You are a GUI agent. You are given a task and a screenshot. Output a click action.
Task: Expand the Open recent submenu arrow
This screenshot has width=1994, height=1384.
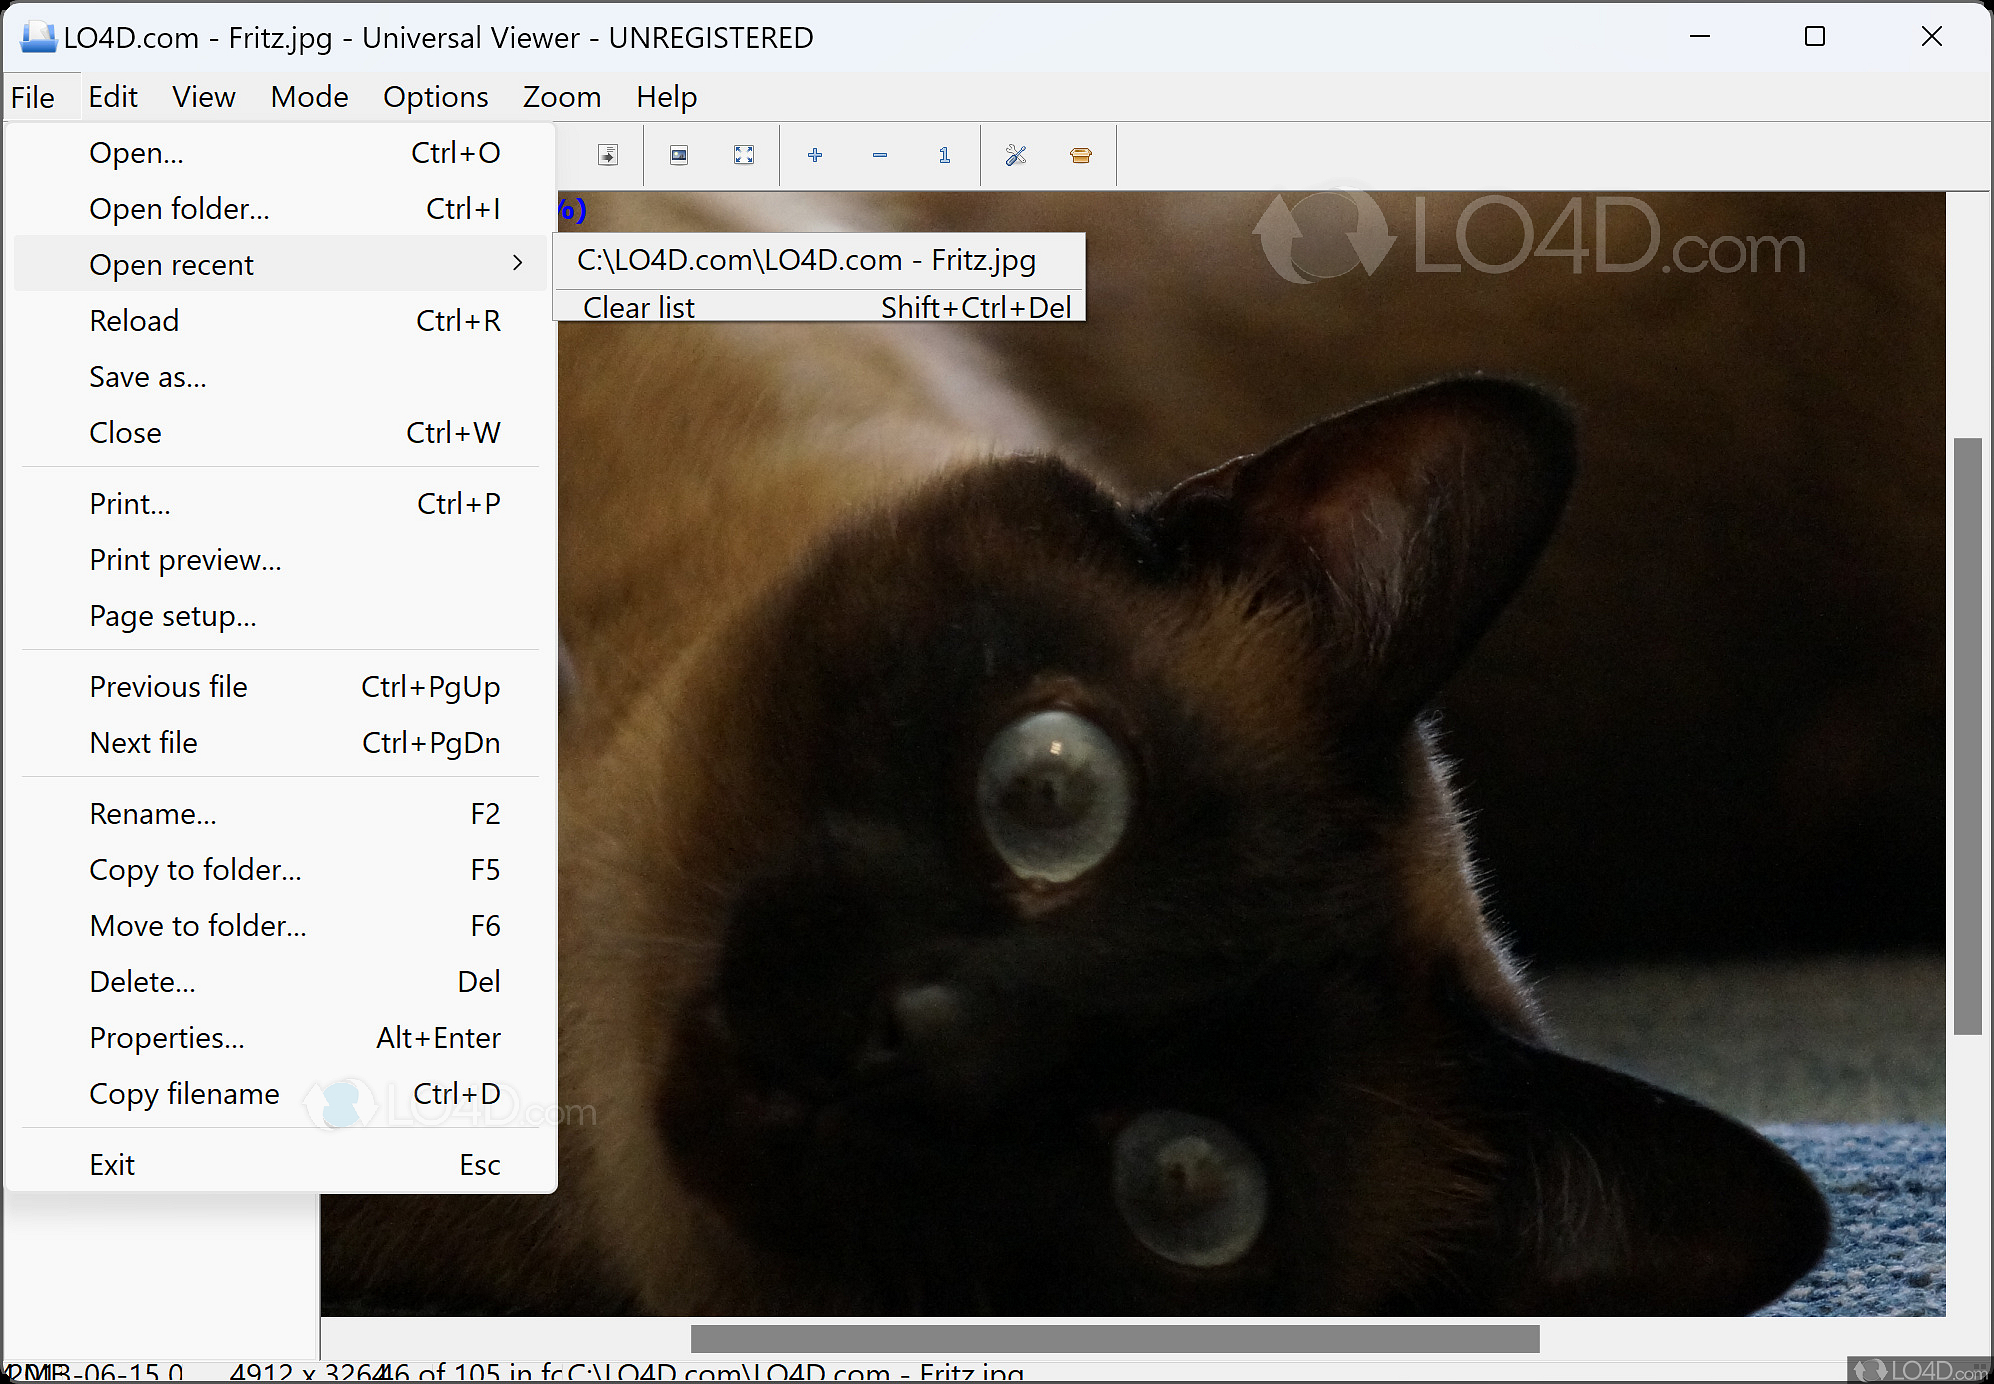(x=517, y=264)
